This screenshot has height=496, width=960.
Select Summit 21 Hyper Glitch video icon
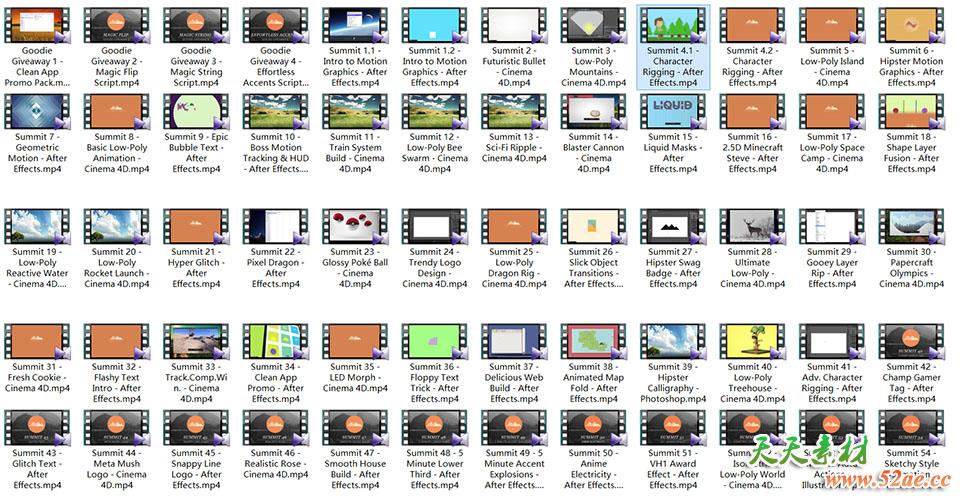(x=196, y=227)
